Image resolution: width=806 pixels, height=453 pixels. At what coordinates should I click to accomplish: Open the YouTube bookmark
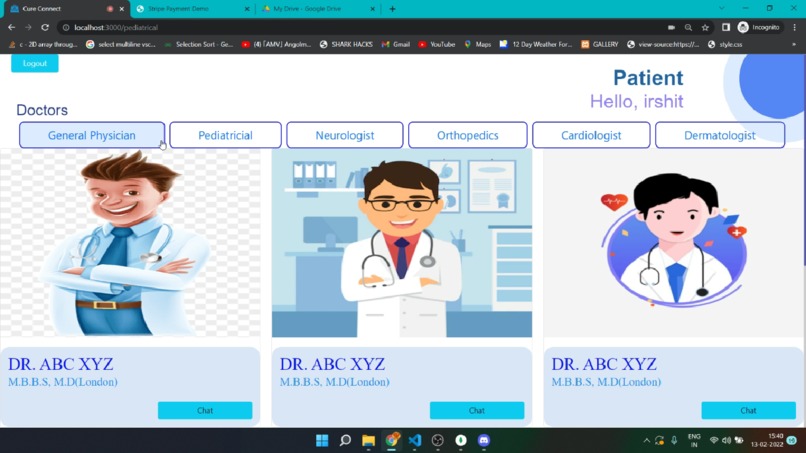(436, 44)
